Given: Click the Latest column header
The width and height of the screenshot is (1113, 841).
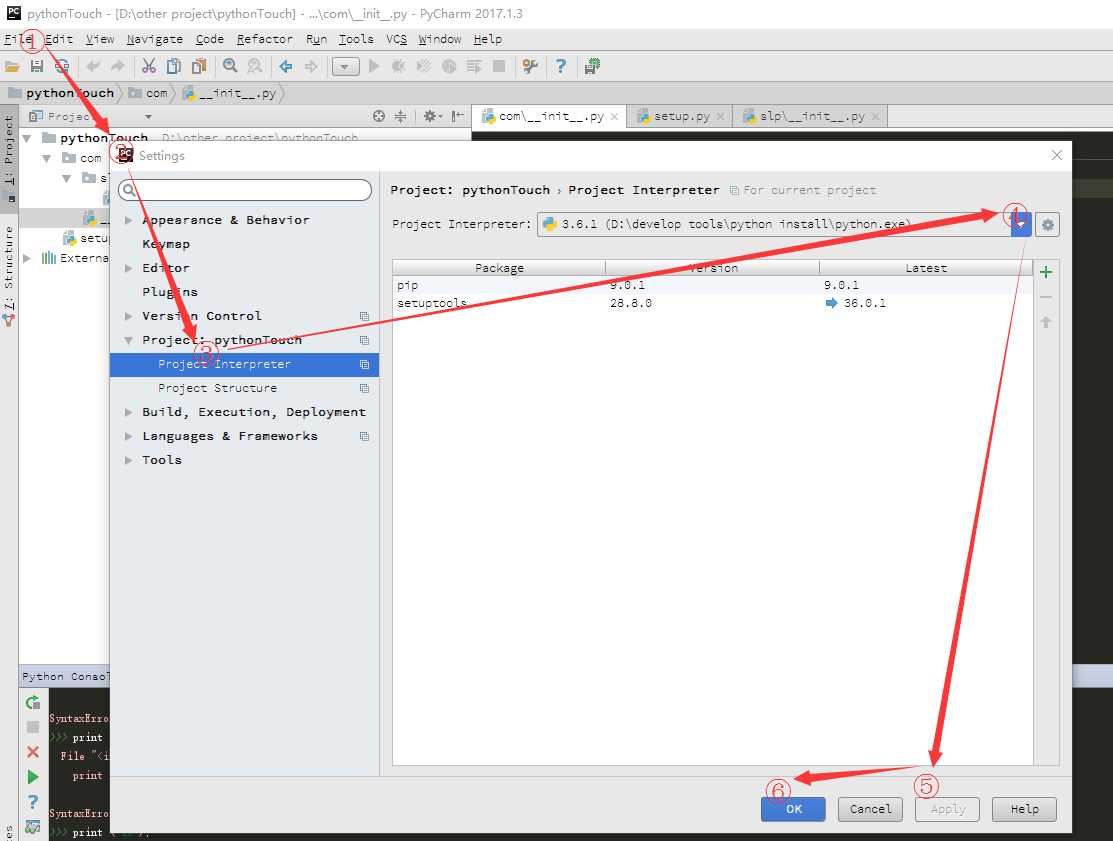Looking at the screenshot, I should (x=926, y=268).
